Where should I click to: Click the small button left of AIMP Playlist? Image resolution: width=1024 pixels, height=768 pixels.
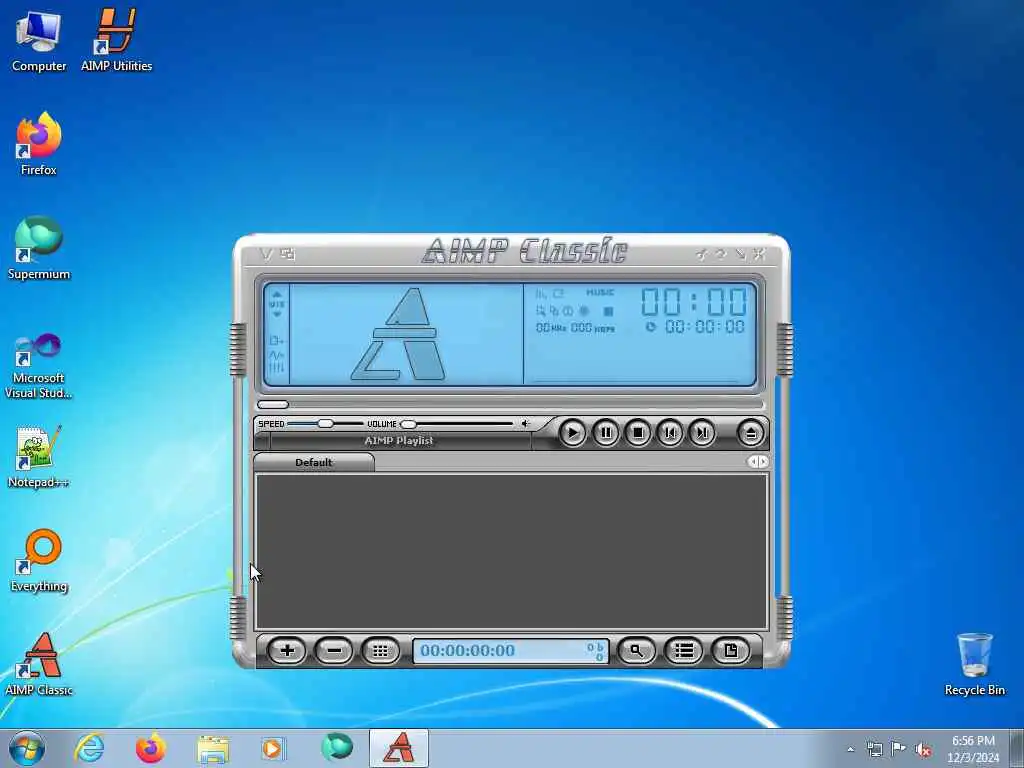point(262,441)
